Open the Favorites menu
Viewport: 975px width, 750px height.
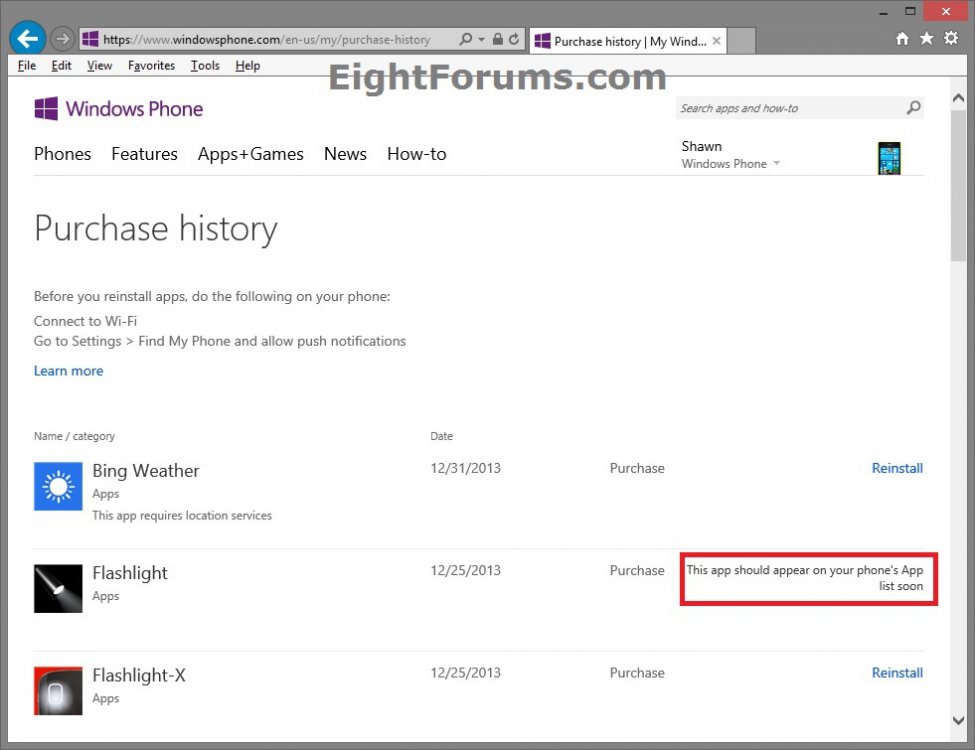tap(151, 65)
